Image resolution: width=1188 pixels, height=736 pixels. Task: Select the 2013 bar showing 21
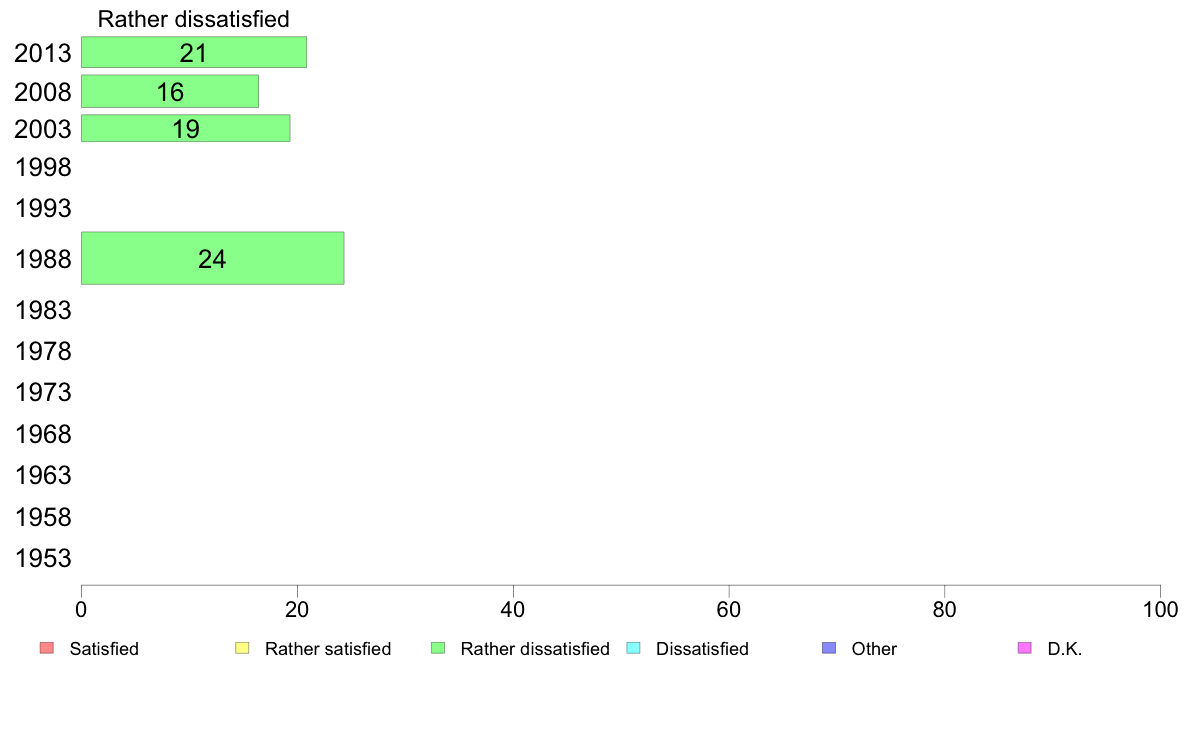tap(194, 52)
